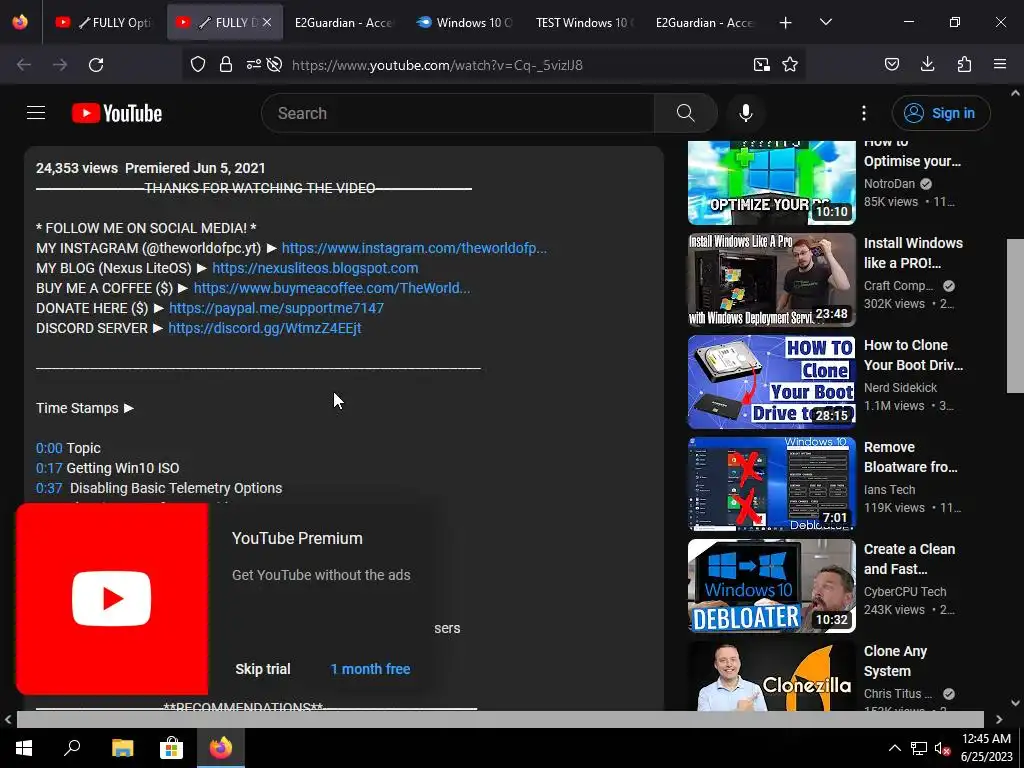This screenshot has height=768, width=1024.
Task: Click Skip trial in Premium popup
Action: [x=263, y=669]
